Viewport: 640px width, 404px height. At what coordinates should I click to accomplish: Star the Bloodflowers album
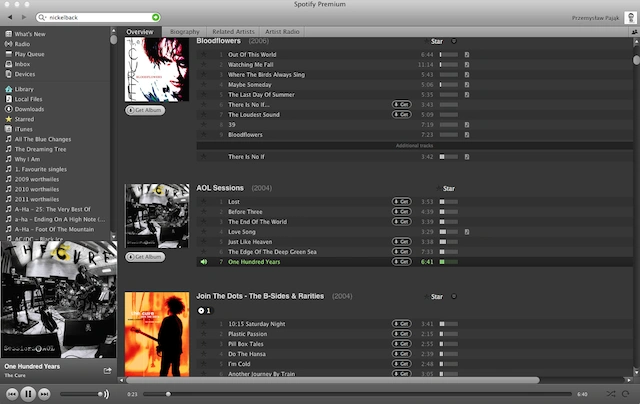433,41
